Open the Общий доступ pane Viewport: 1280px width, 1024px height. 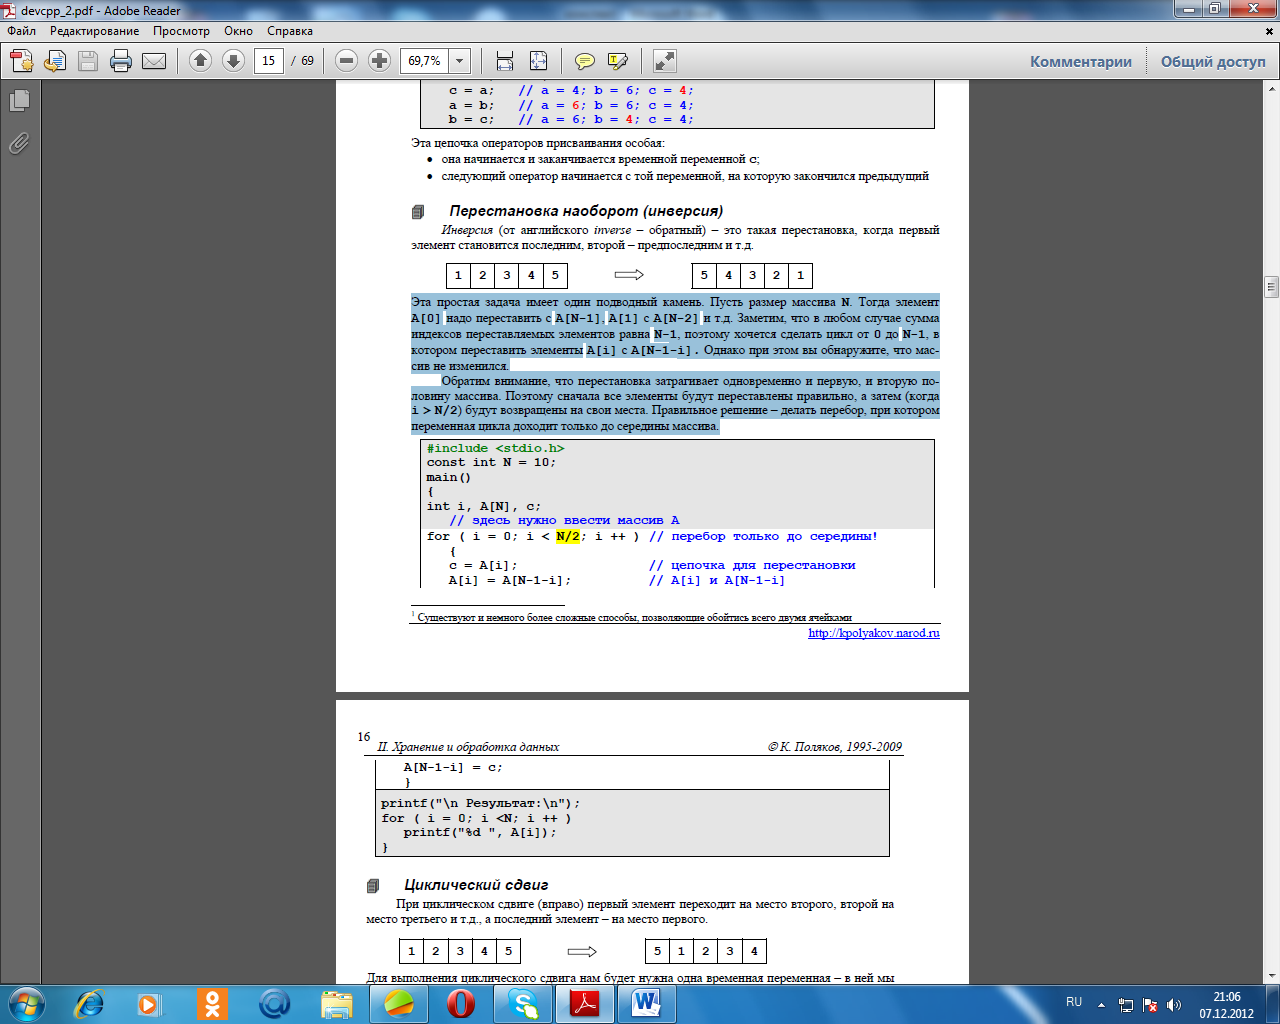tap(1213, 62)
